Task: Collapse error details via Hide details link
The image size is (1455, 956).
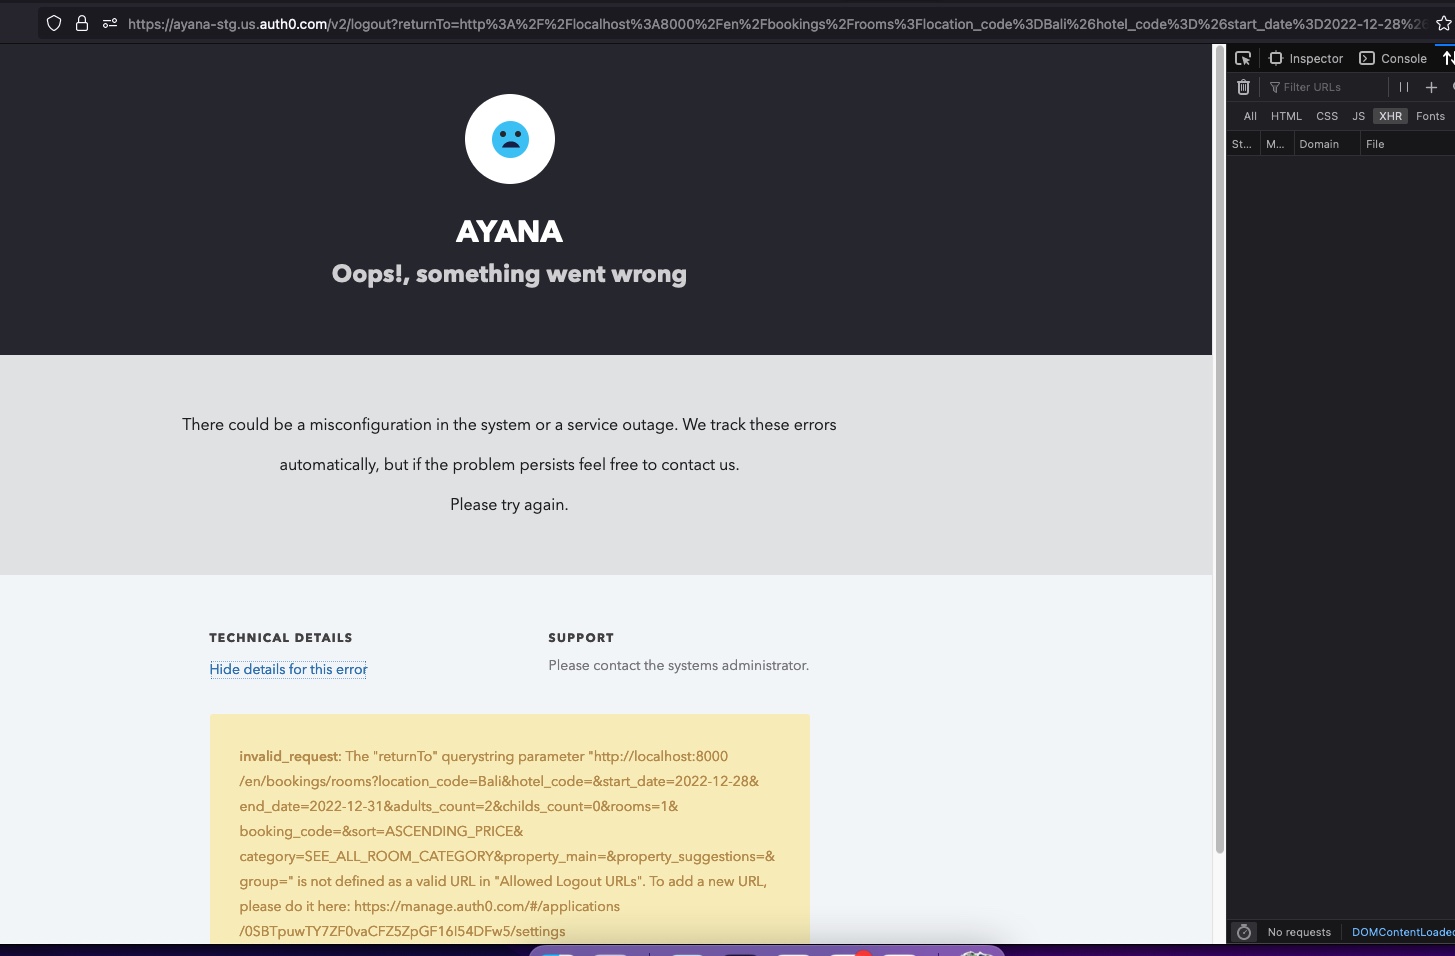Action: coord(288,668)
